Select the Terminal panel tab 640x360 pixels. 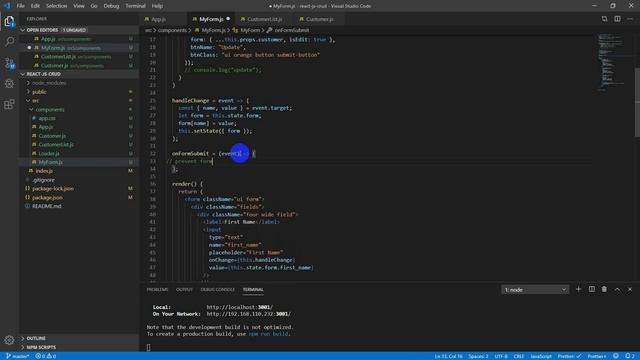253,289
